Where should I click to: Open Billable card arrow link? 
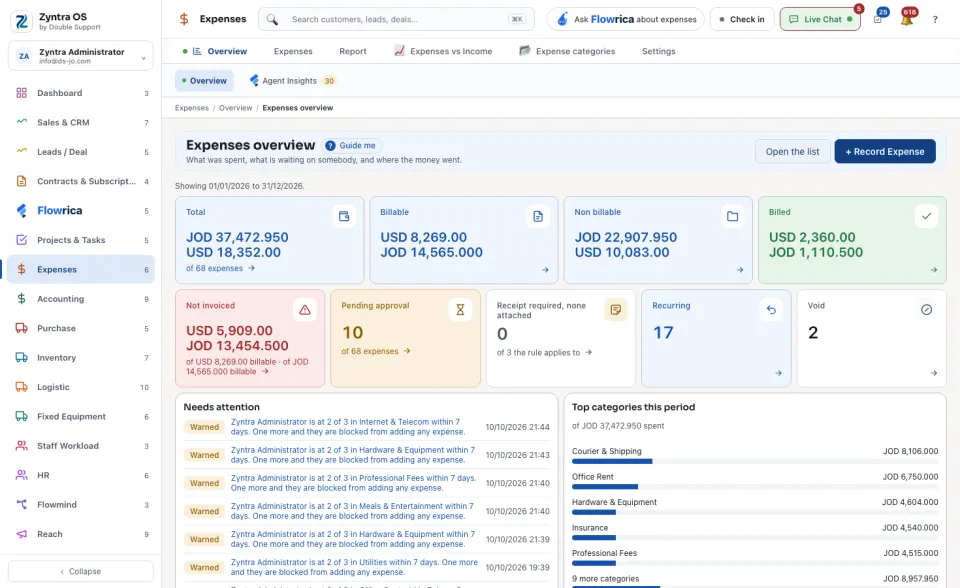point(545,270)
